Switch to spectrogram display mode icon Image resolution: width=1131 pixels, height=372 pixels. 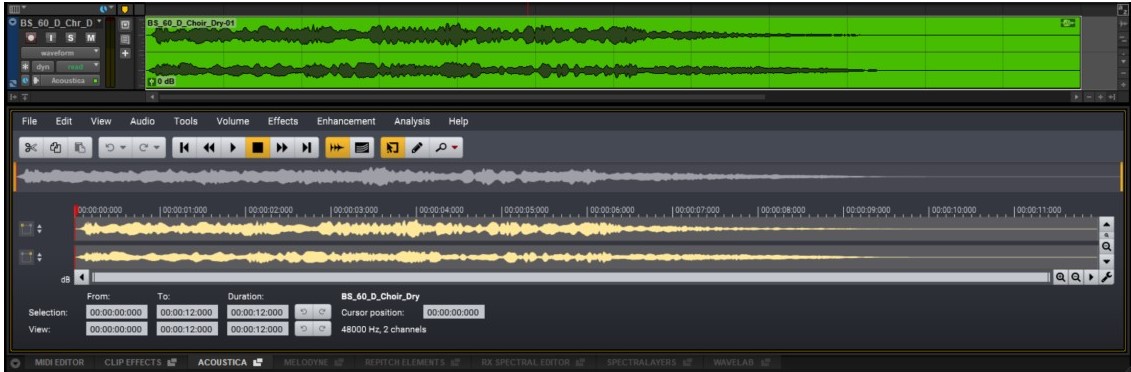(x=361, y=147)
